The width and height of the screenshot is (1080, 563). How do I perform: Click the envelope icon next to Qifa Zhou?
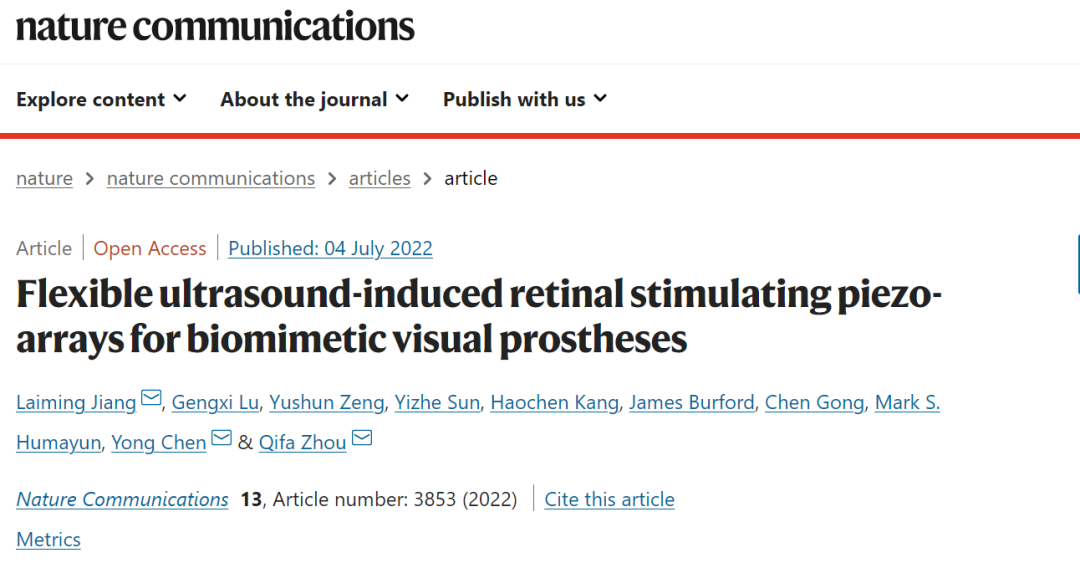click(x=362, y=438)
